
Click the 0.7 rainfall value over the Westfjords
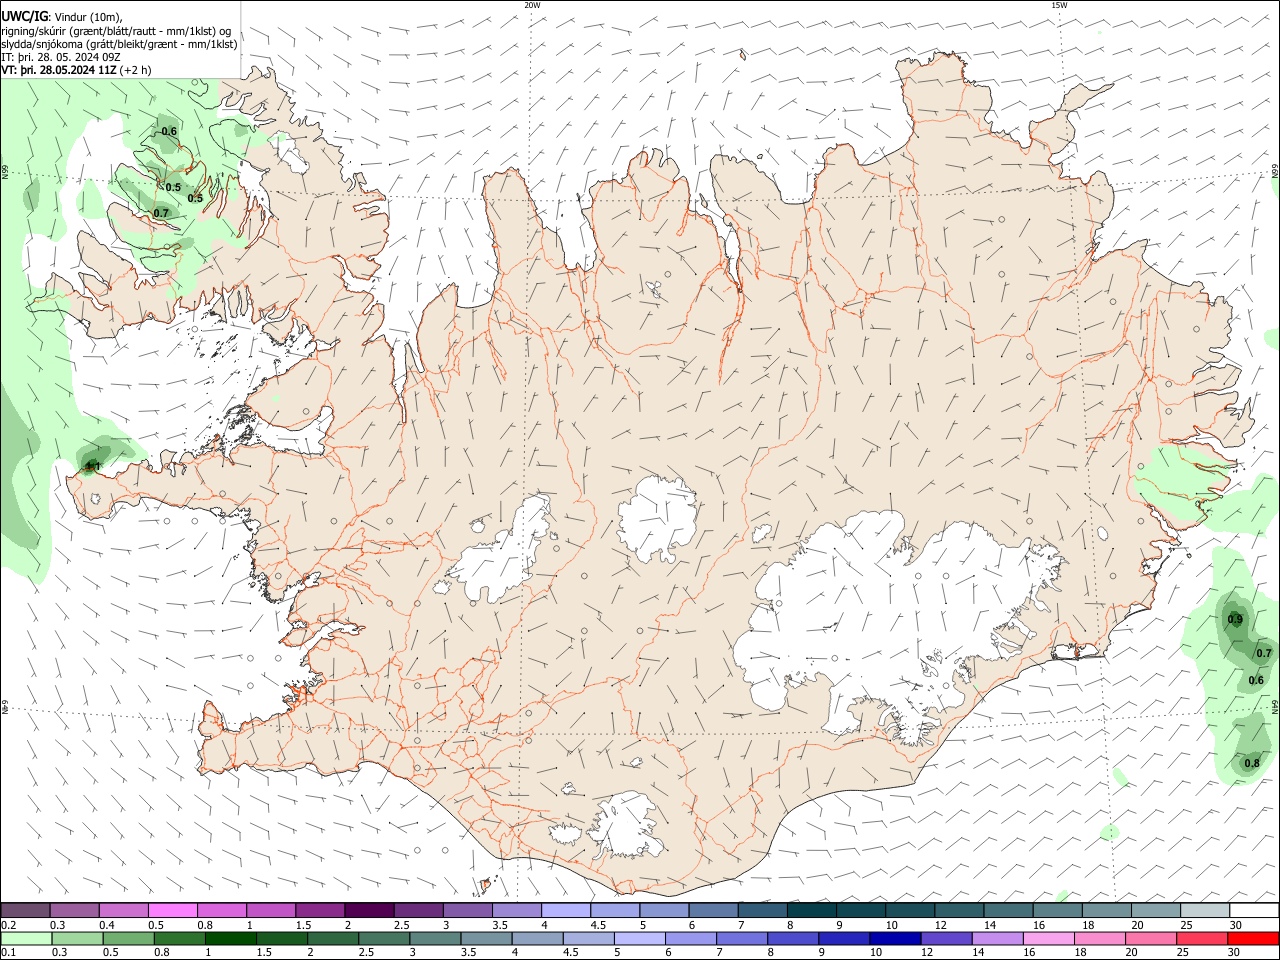click(161, 213)
